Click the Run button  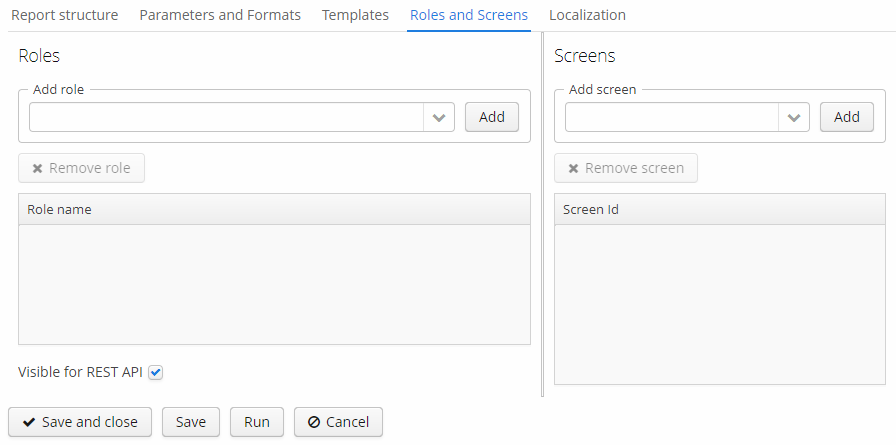coord(257,422)
